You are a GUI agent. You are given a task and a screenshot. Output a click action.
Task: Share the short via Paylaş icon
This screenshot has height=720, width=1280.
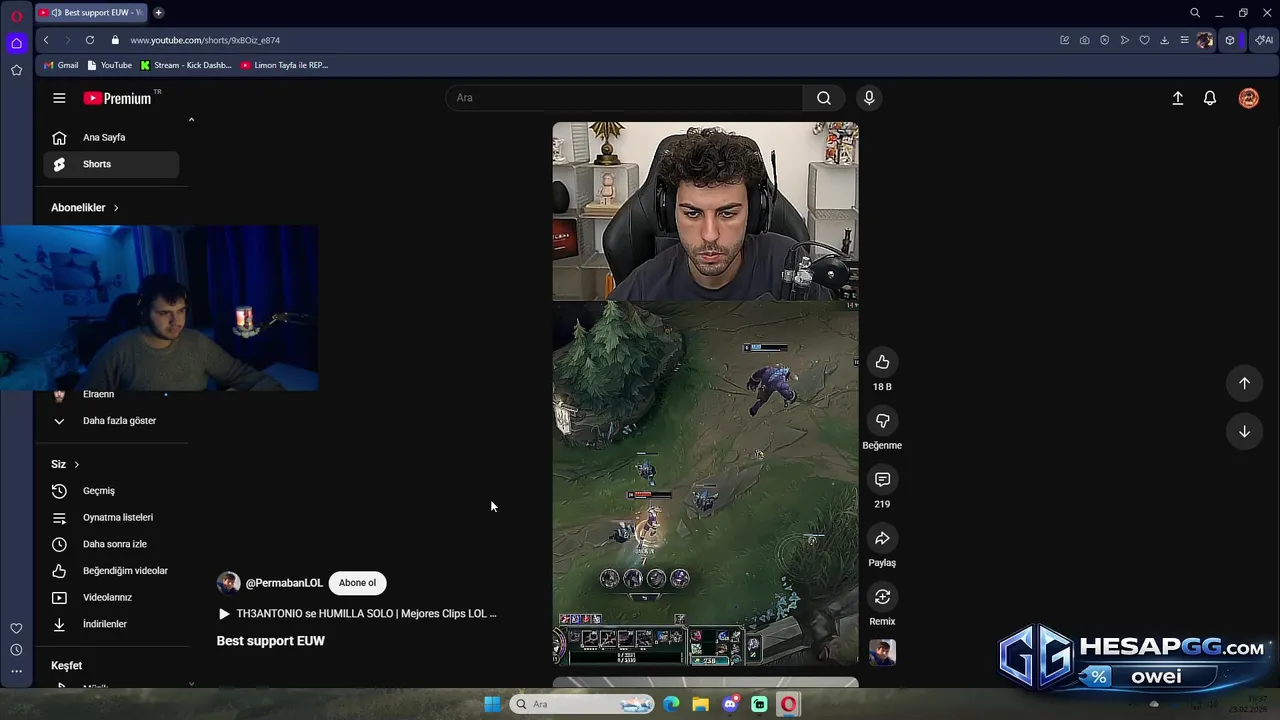pyautogui.click(x=882, y=538)
